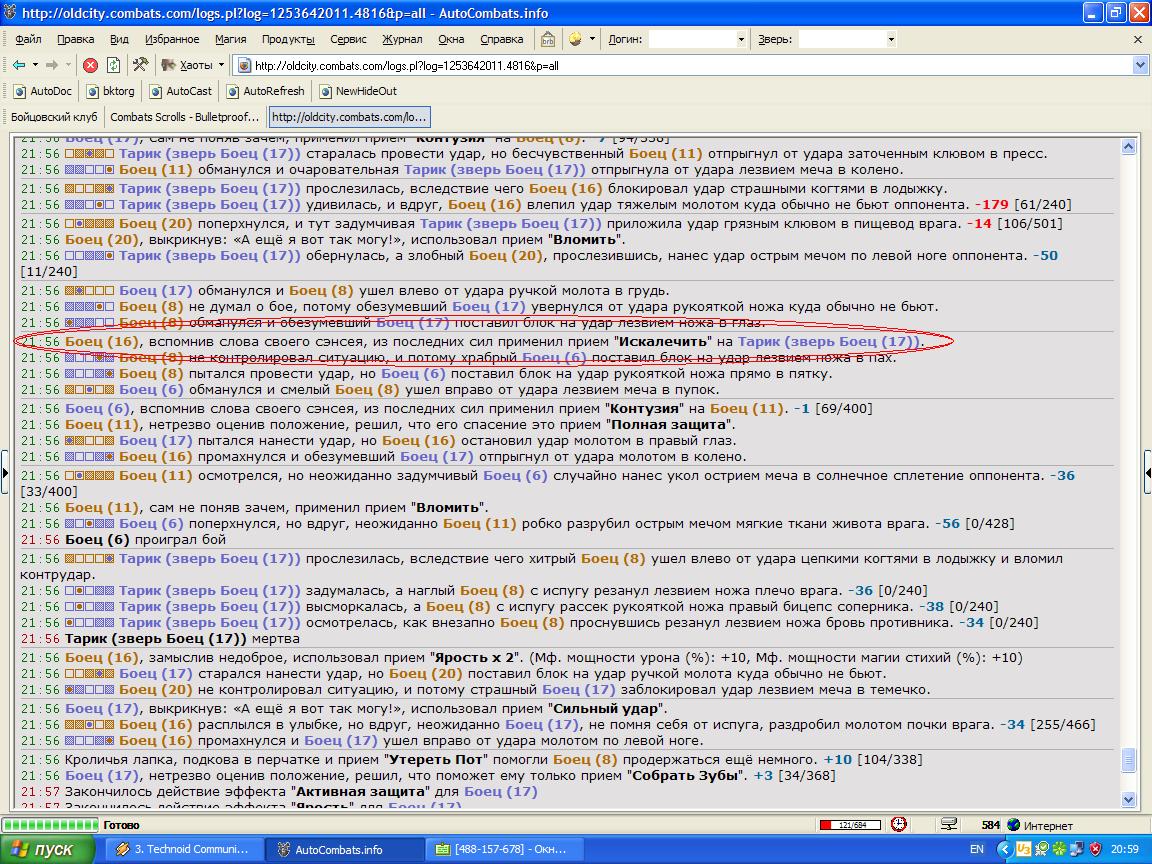
Task: Open the AutoCast bookmark
Action: 181,91
